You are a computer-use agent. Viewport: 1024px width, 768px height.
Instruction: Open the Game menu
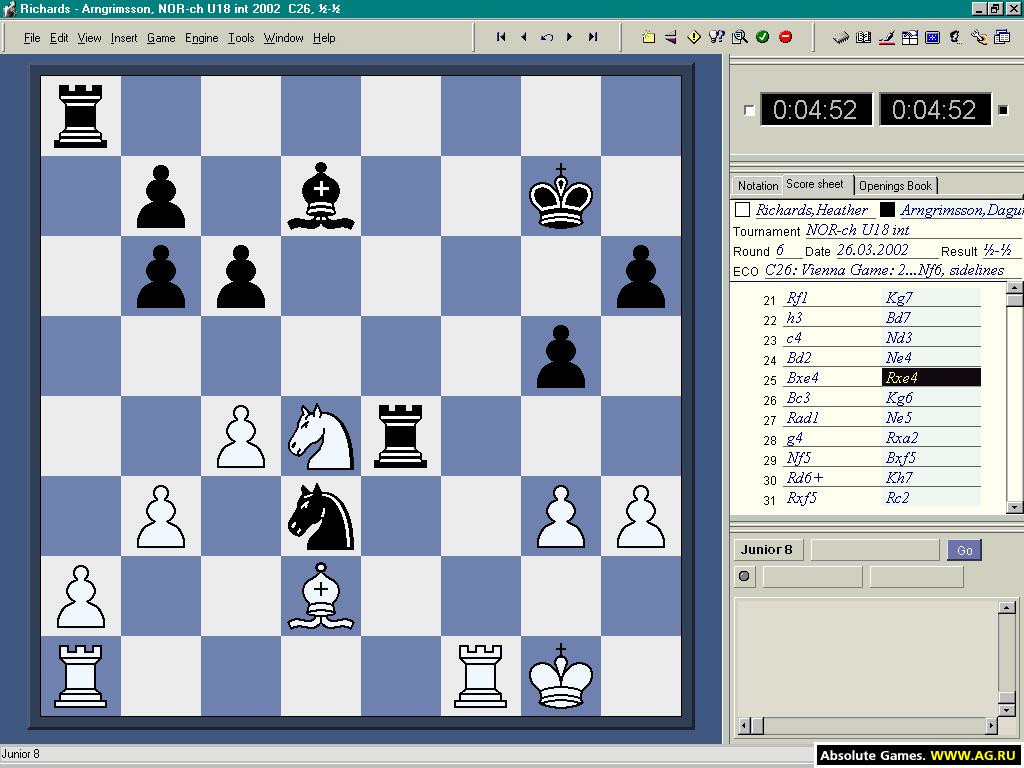point(161,38)
